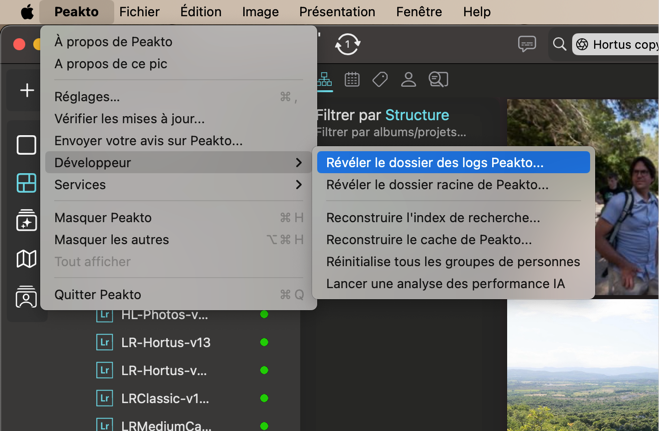Viewport: 659px width, 431px height.
Task: Click the magnifier search icon
Action: click(559, 44)
